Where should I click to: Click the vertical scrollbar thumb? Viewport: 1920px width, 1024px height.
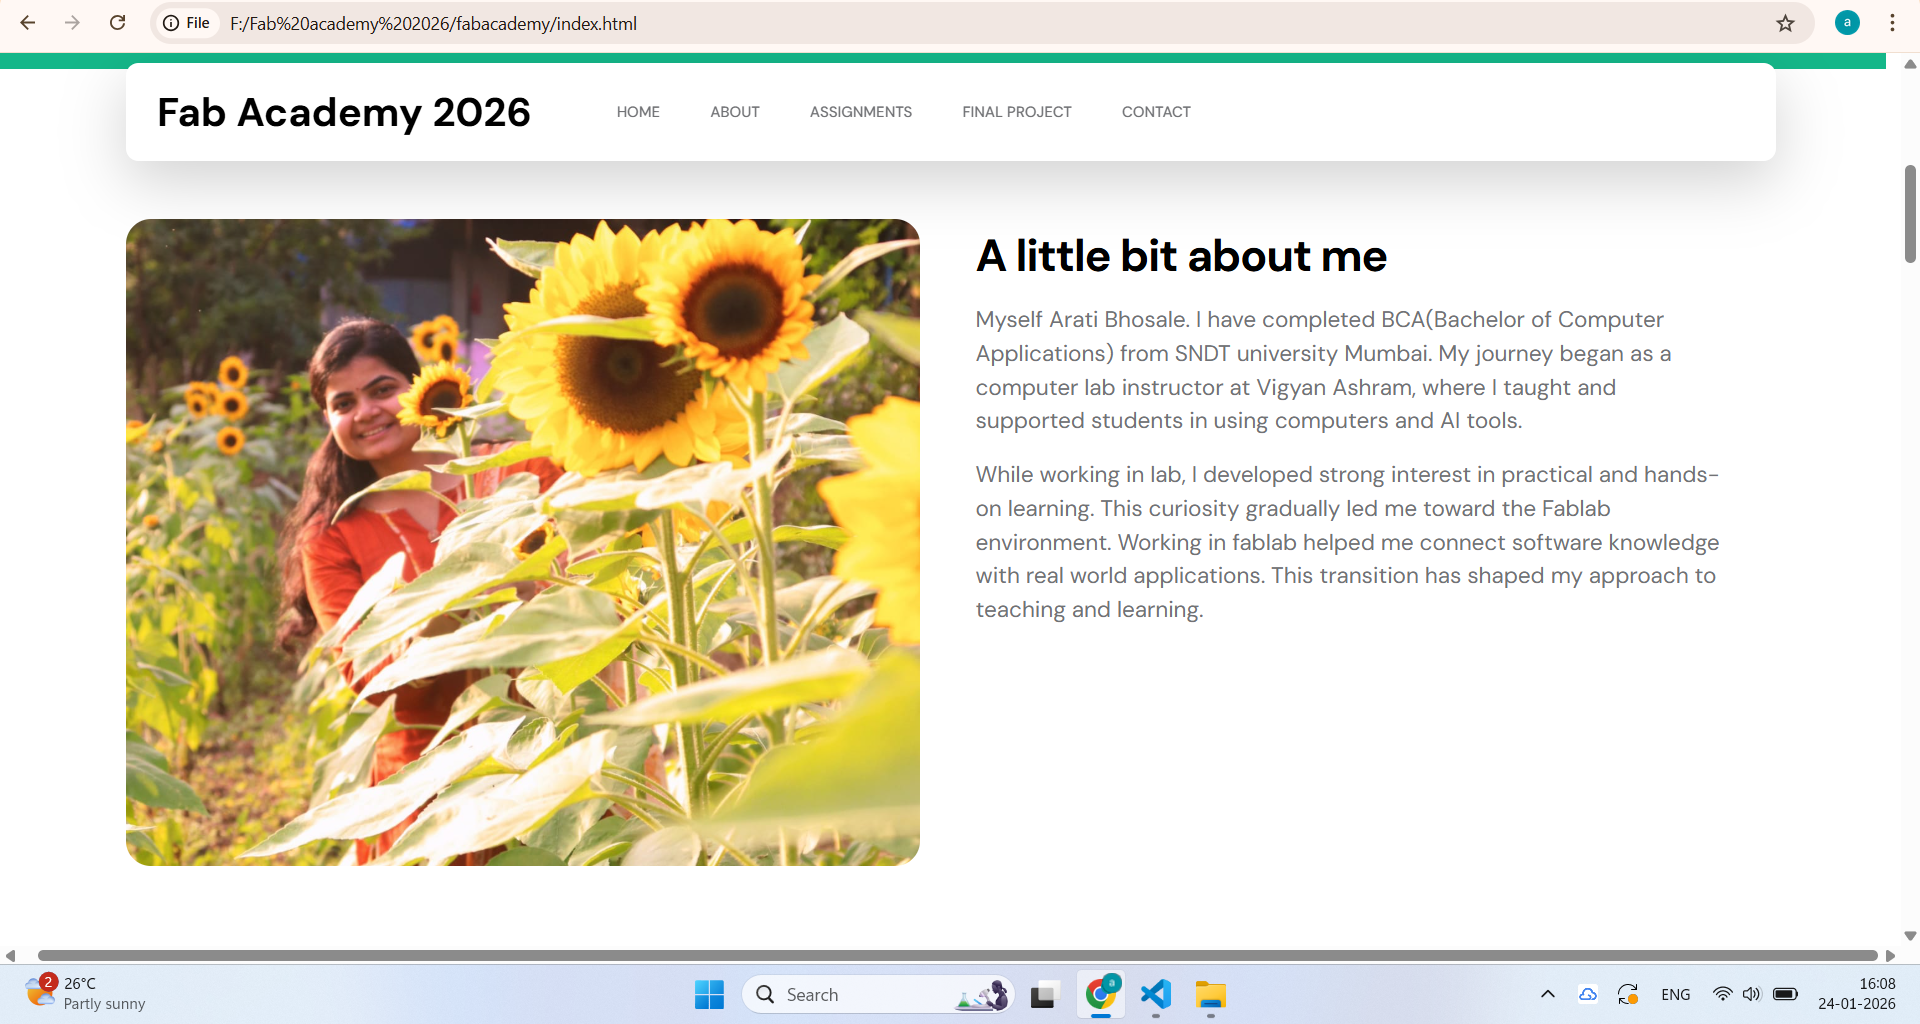click(x=1910, y=213)
